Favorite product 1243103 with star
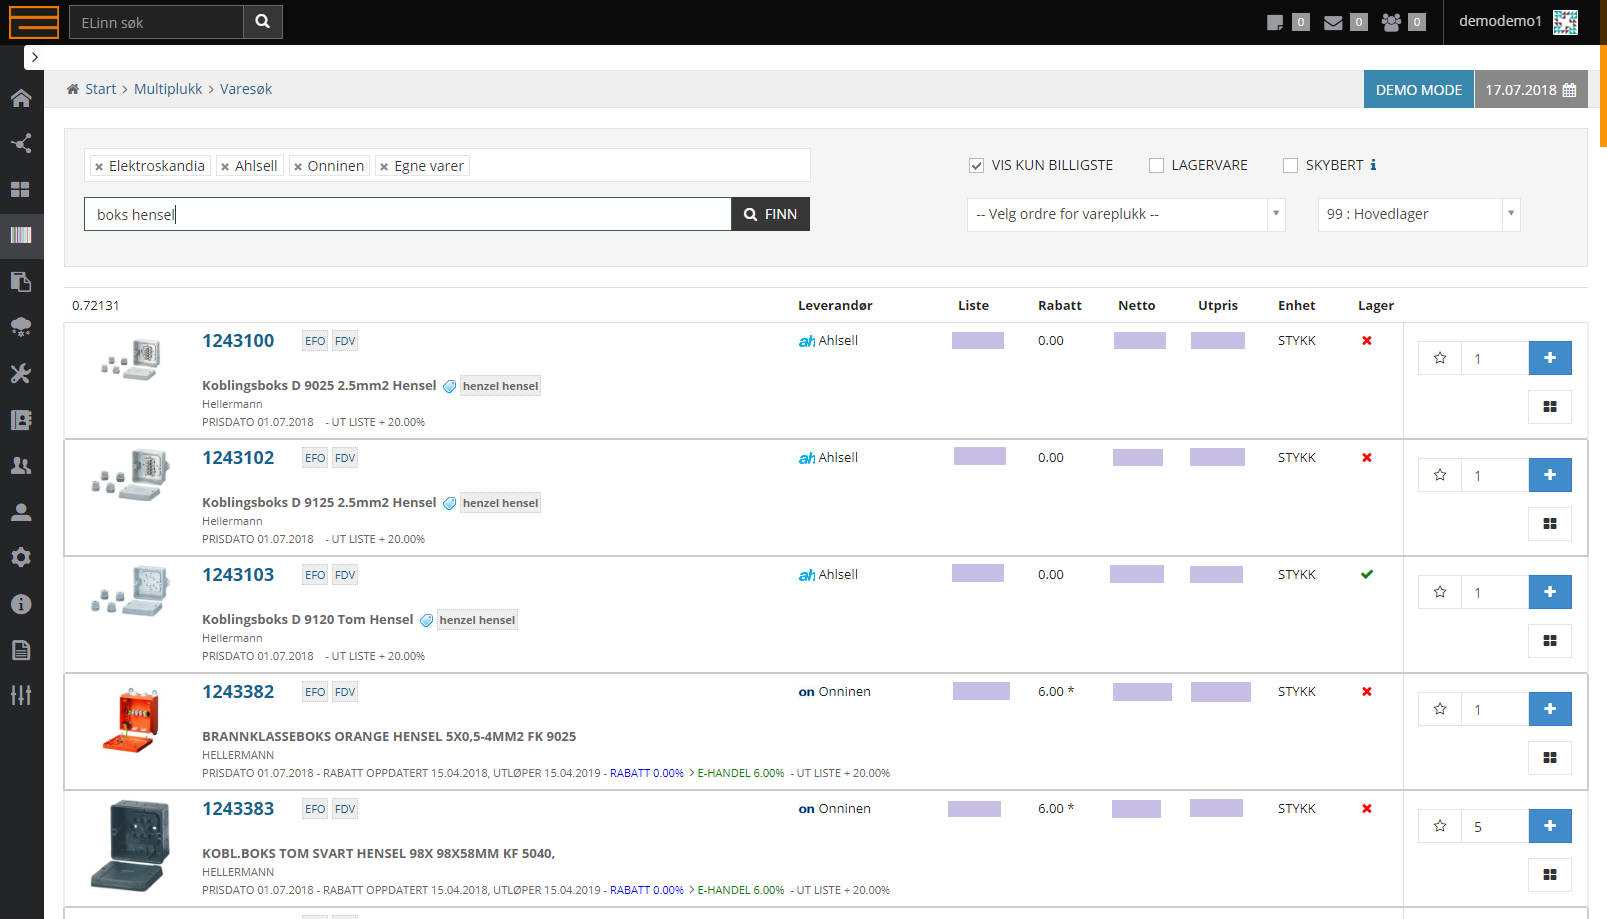The image size is (1607, 919). [1440, 592]
